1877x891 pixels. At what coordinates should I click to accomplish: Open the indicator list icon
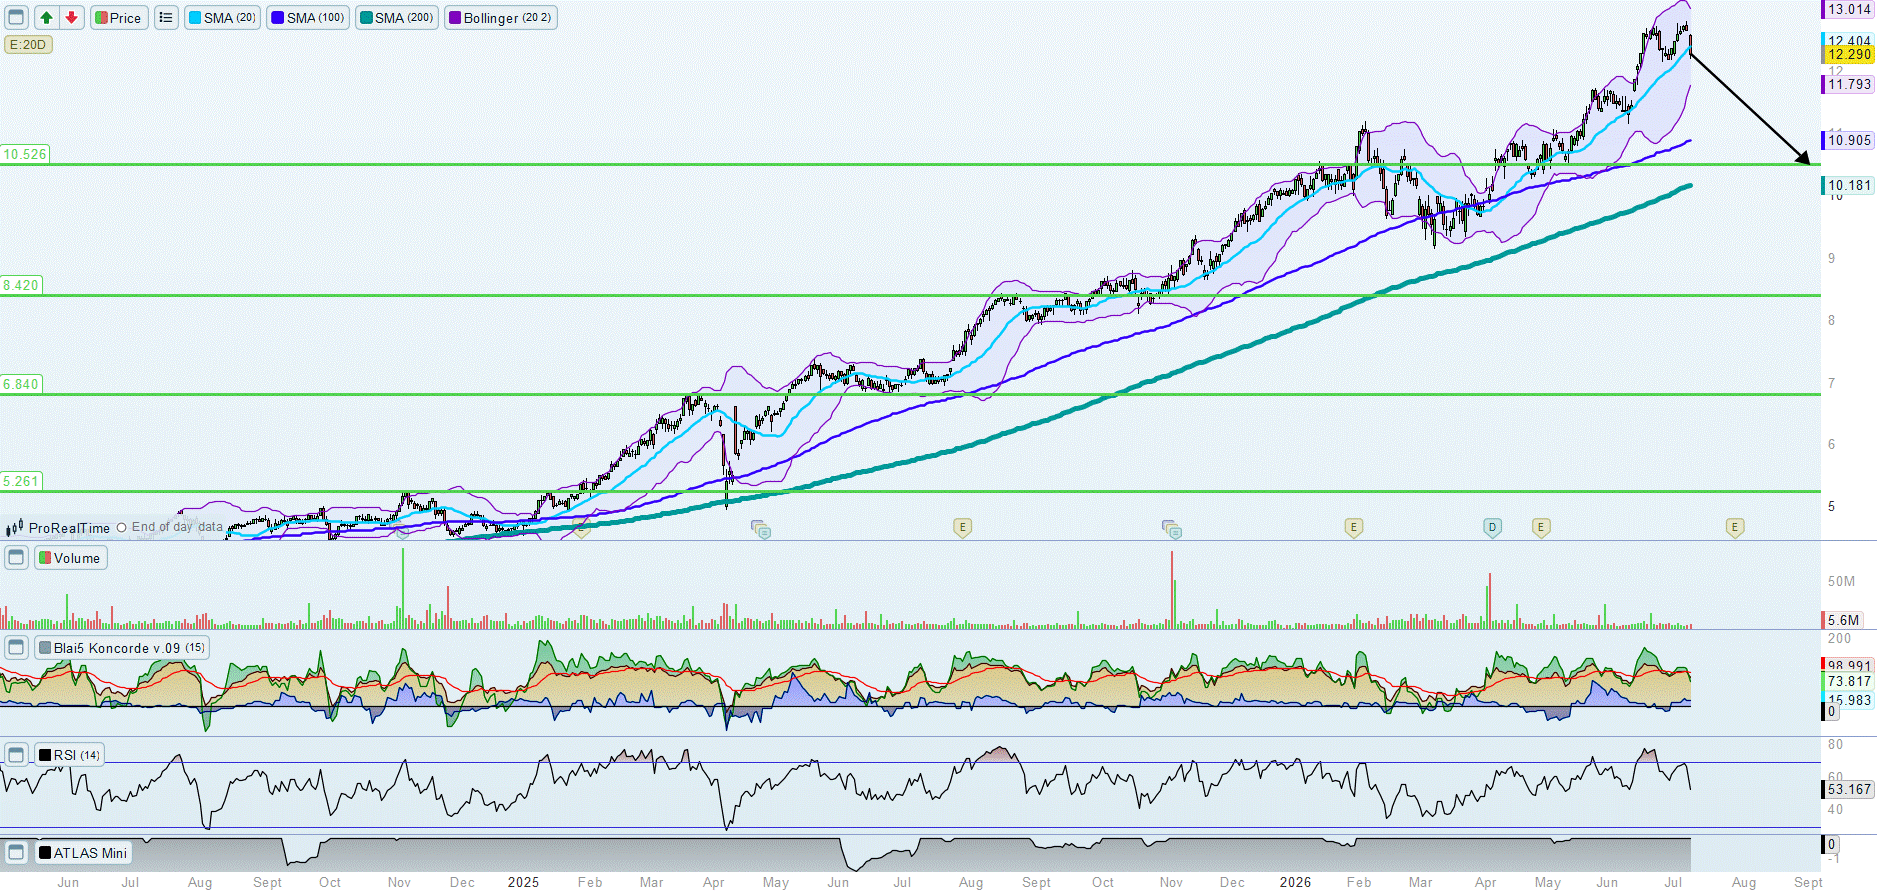pyautogui.click(x=166, y=18)
